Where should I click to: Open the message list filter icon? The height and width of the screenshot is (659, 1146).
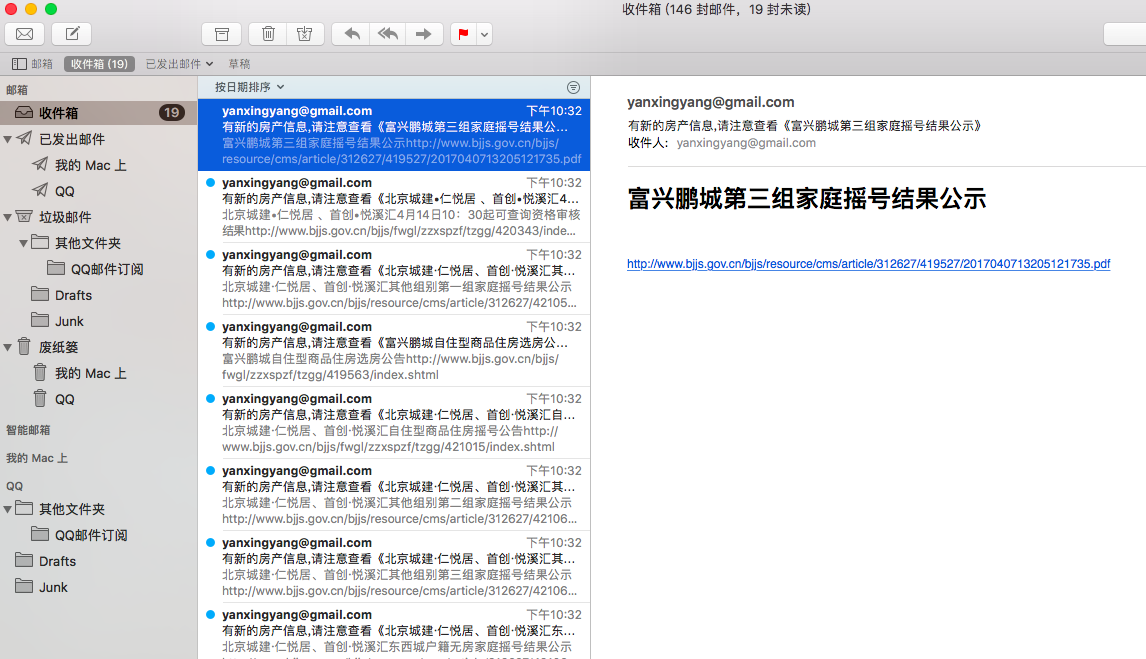tap(573, 87)
